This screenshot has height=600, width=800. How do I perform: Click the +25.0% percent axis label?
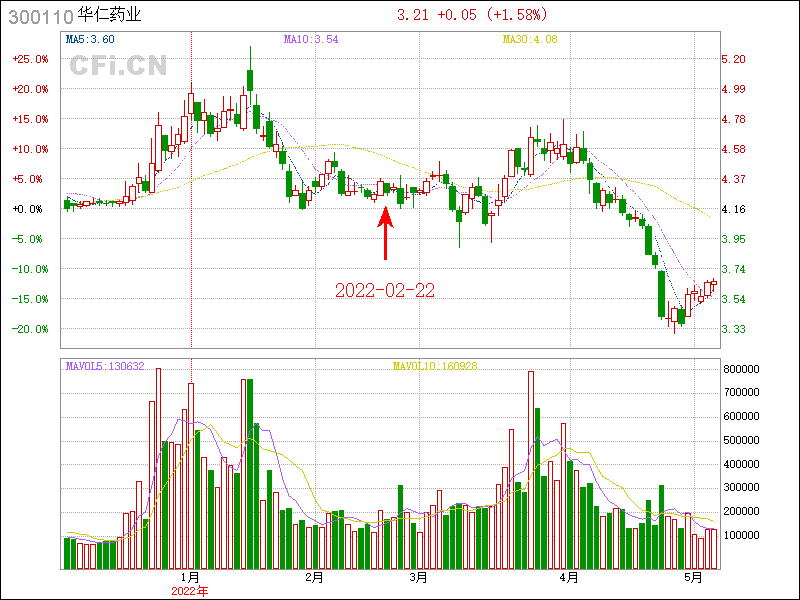(30, 59)
